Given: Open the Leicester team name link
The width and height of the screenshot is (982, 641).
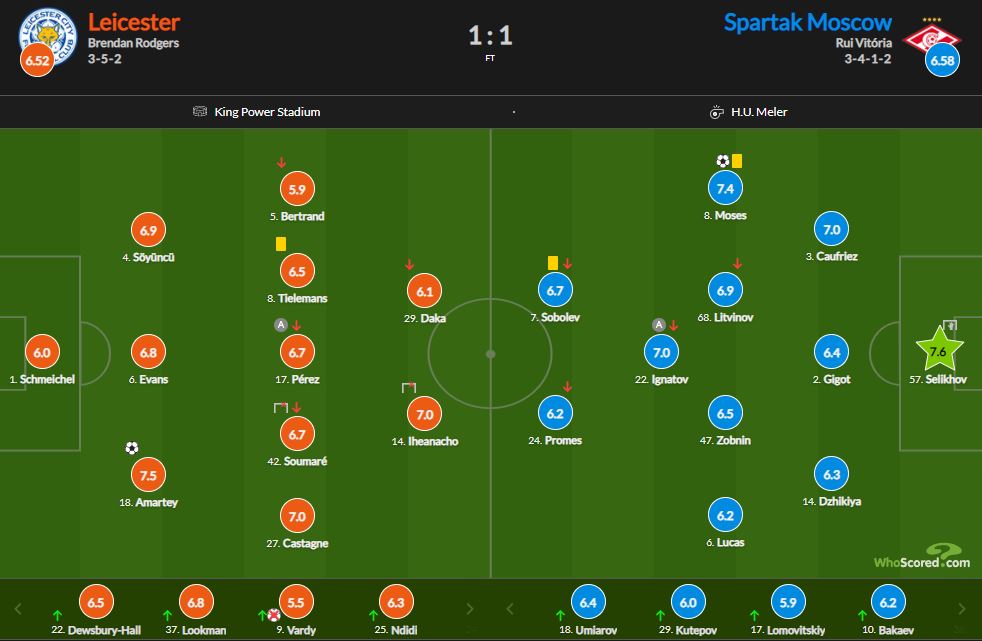Looking at the screenshot, I should click(133, 22).
